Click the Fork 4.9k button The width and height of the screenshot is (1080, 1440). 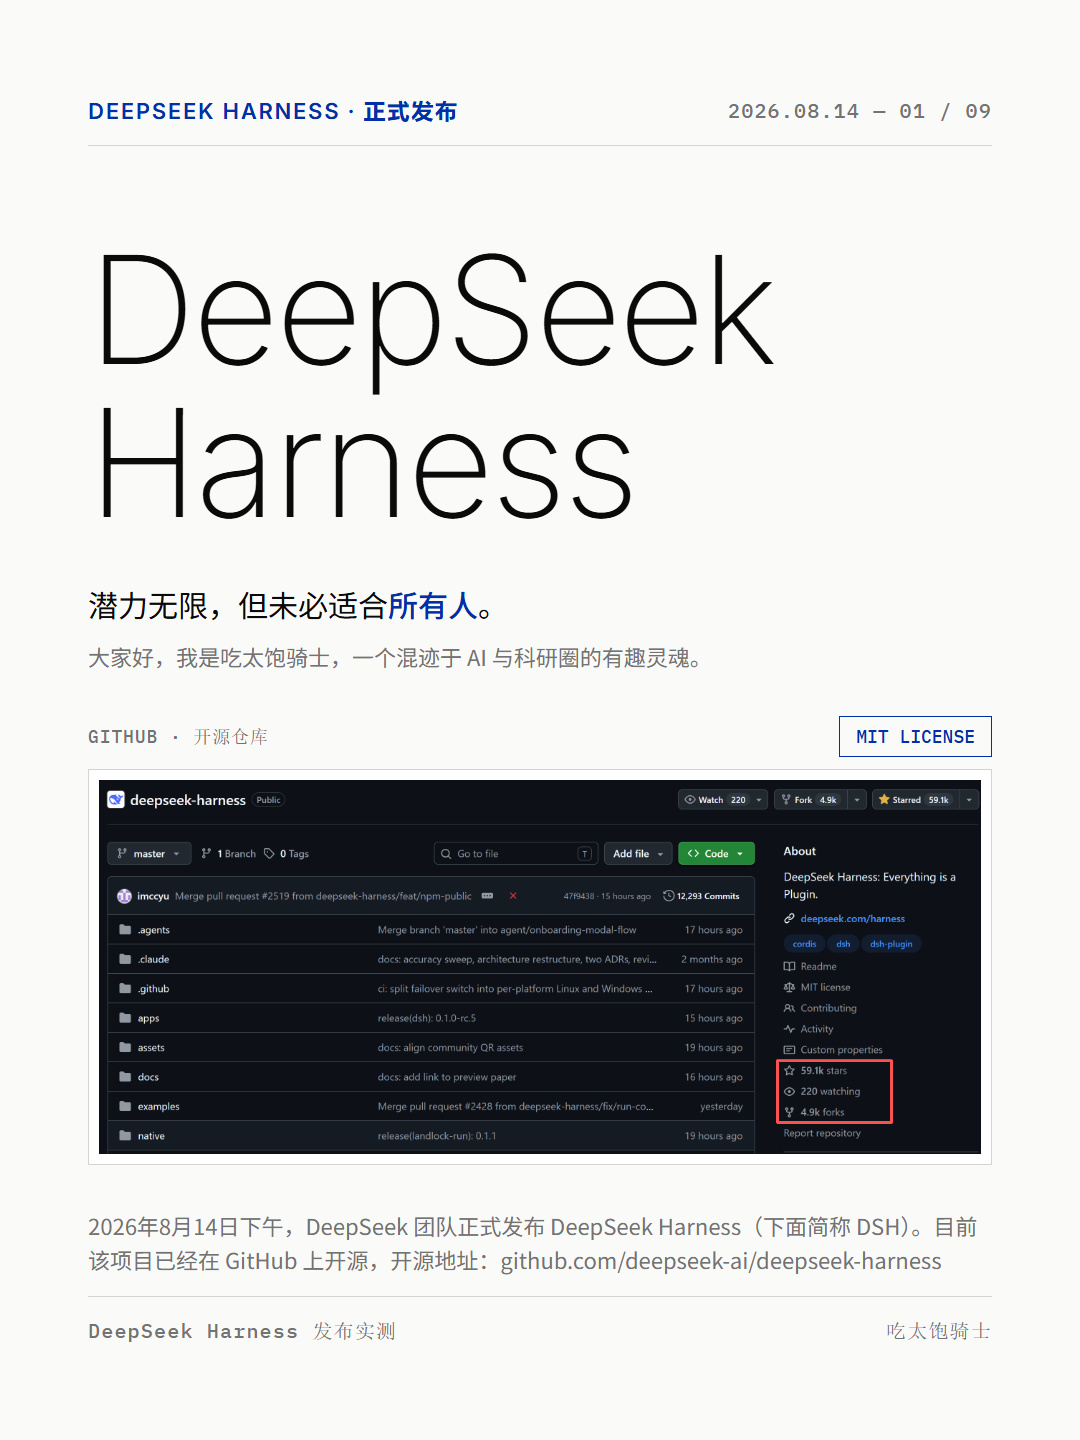point(810,800)
